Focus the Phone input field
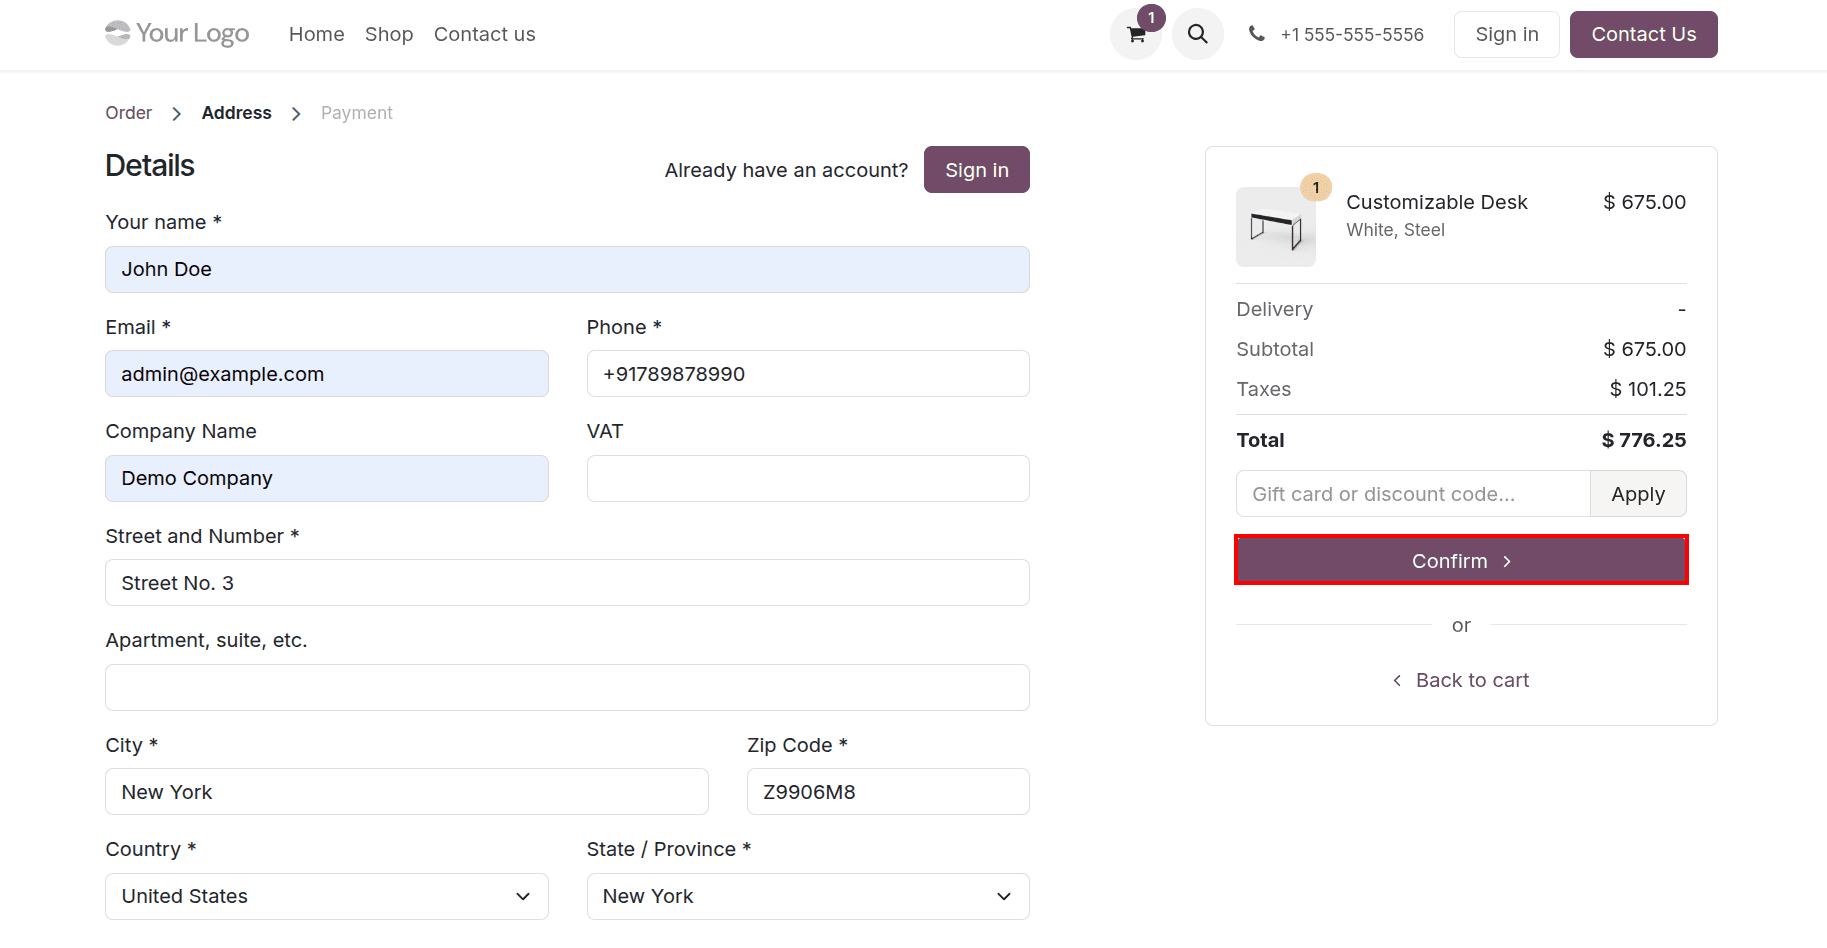 [808, 374]
